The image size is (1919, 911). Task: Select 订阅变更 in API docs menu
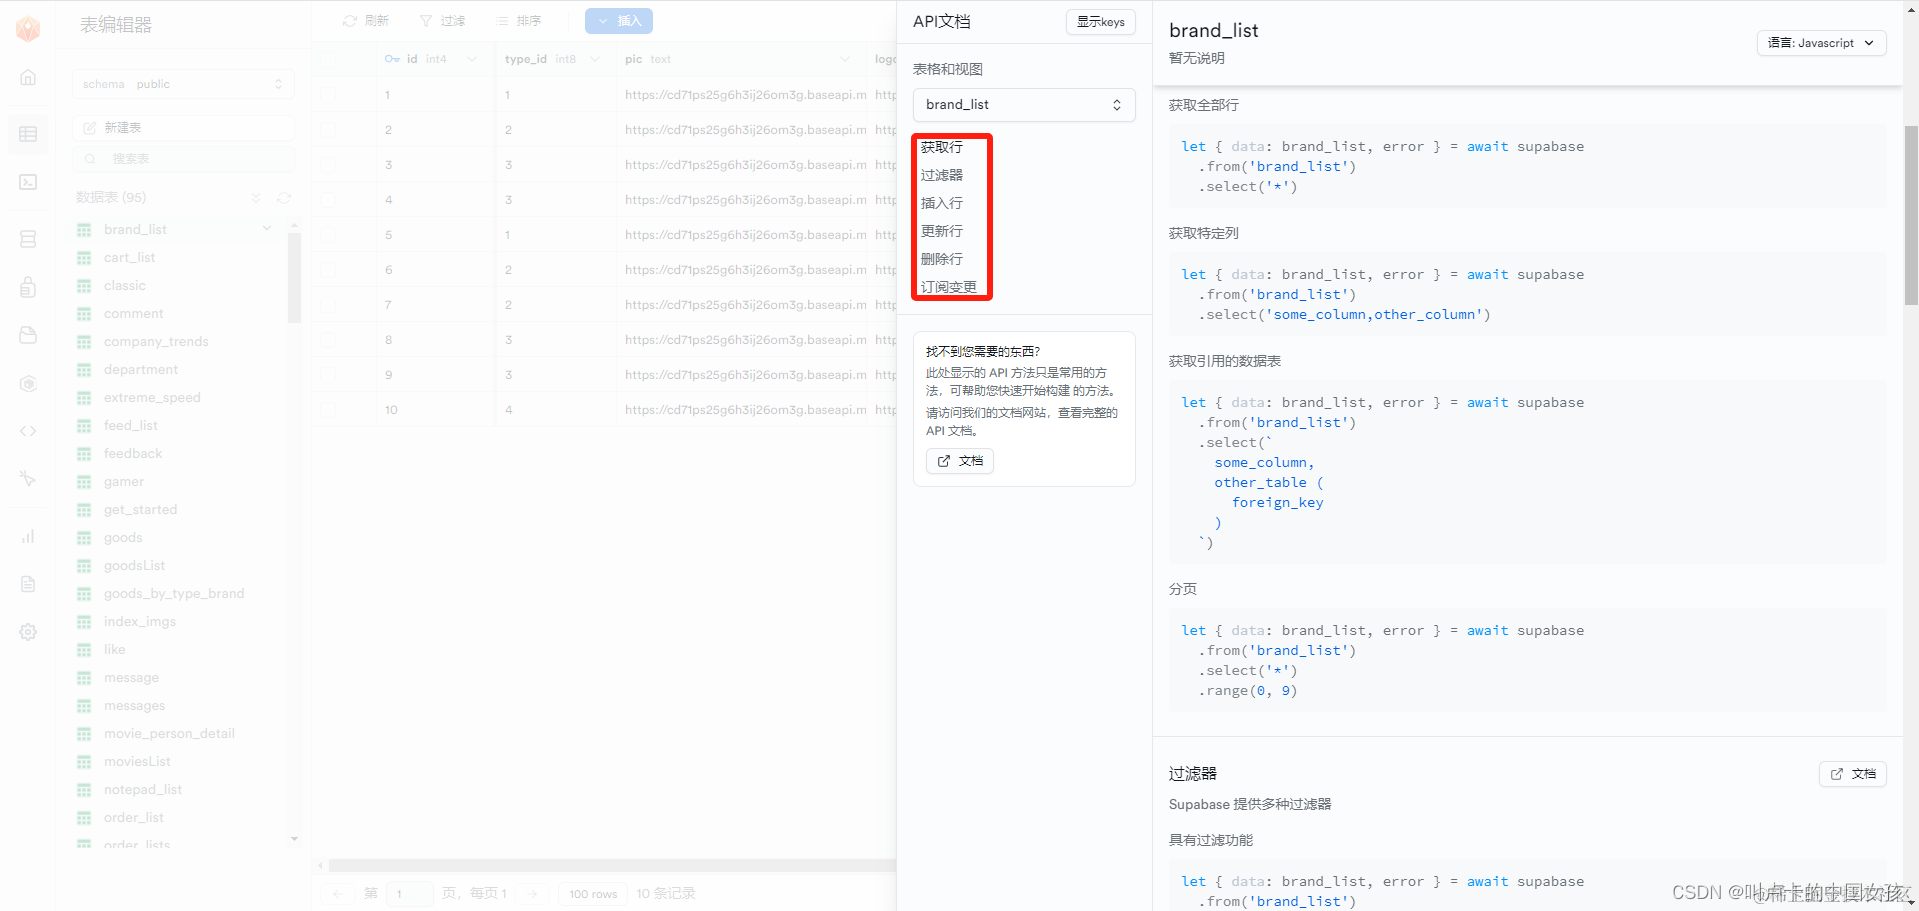949,287
